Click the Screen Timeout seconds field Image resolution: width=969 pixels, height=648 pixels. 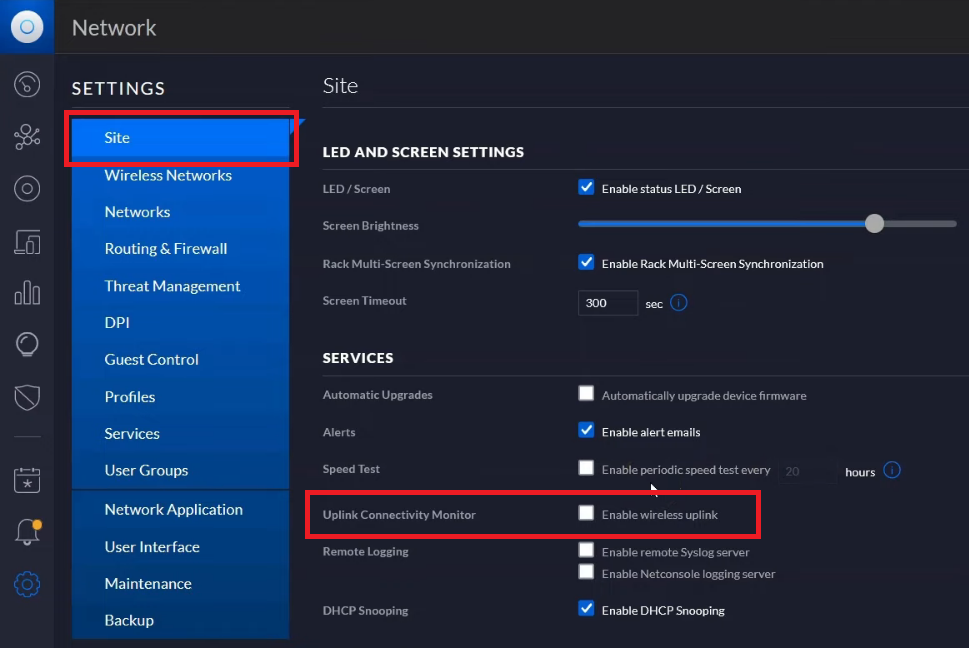tap(607, 303)
